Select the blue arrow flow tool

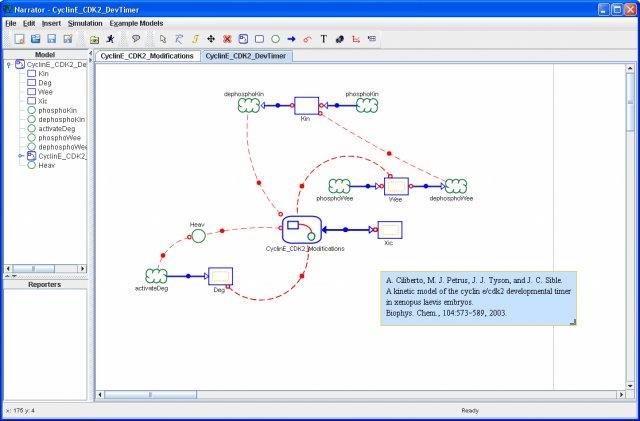click(x=291, y=39)
